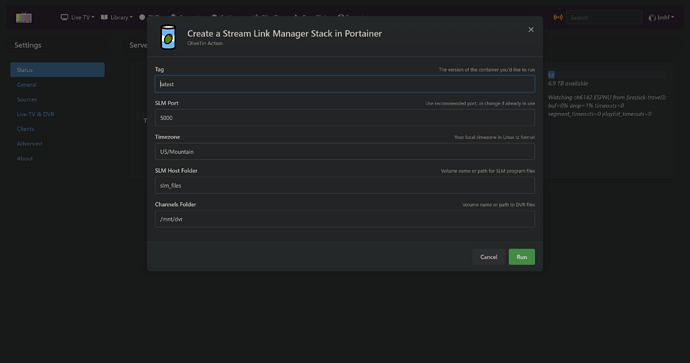Click the Channels Folder input field
Image resolution: width=690 pixels, height=363 pixels.
(345, 219)
